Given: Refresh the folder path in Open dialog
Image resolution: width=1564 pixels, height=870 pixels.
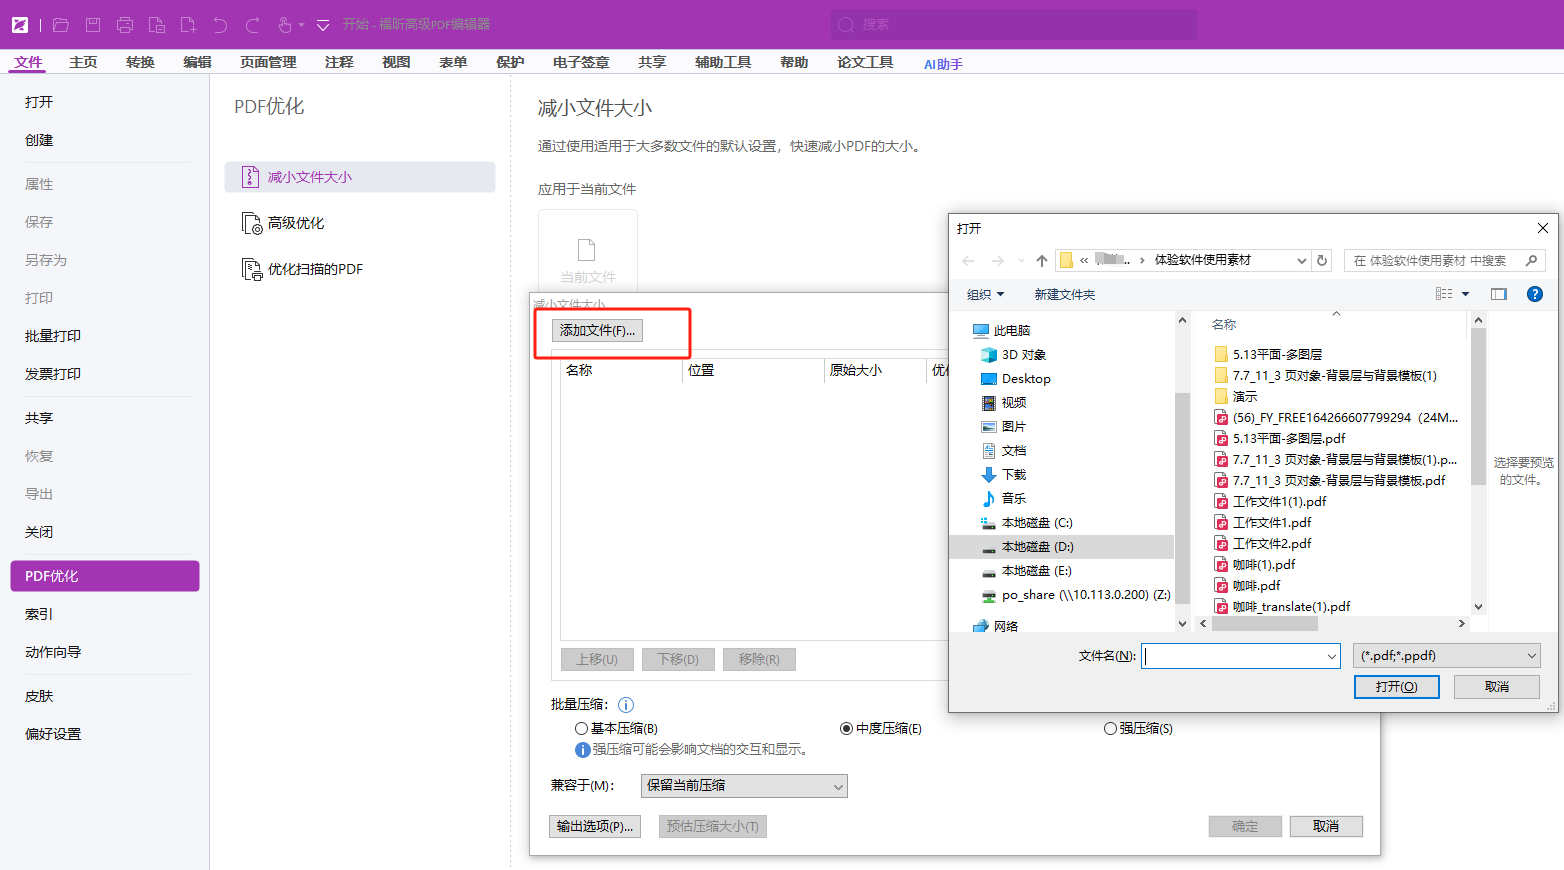Looking at the screenshot, I should pyautogui.click(x=1322, y=260).
